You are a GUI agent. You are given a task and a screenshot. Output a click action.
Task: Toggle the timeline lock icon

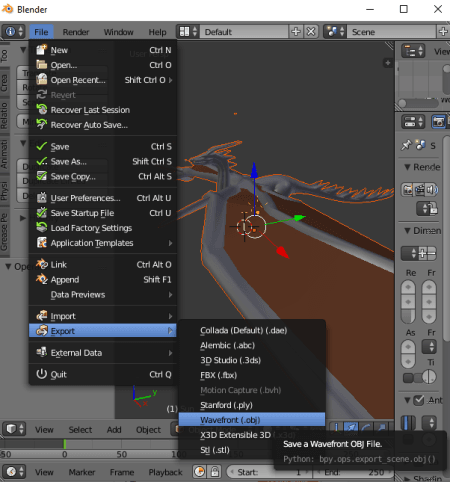tap(215, 472)
